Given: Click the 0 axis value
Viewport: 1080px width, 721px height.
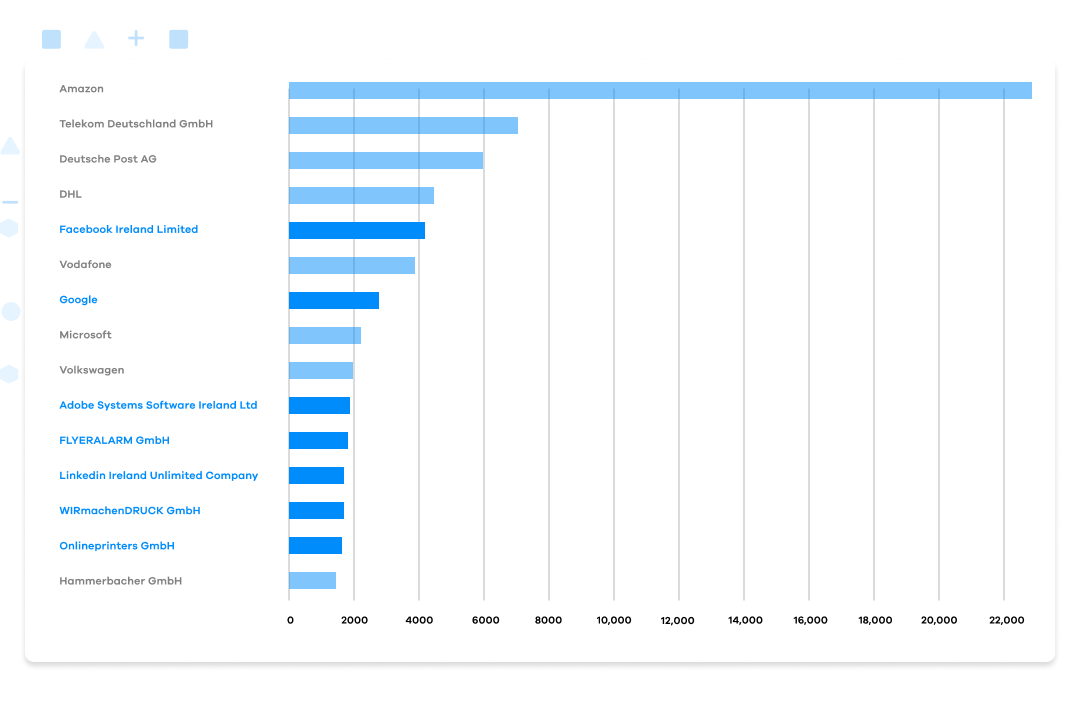Looking at the screenshot, I should coord(290,620).
